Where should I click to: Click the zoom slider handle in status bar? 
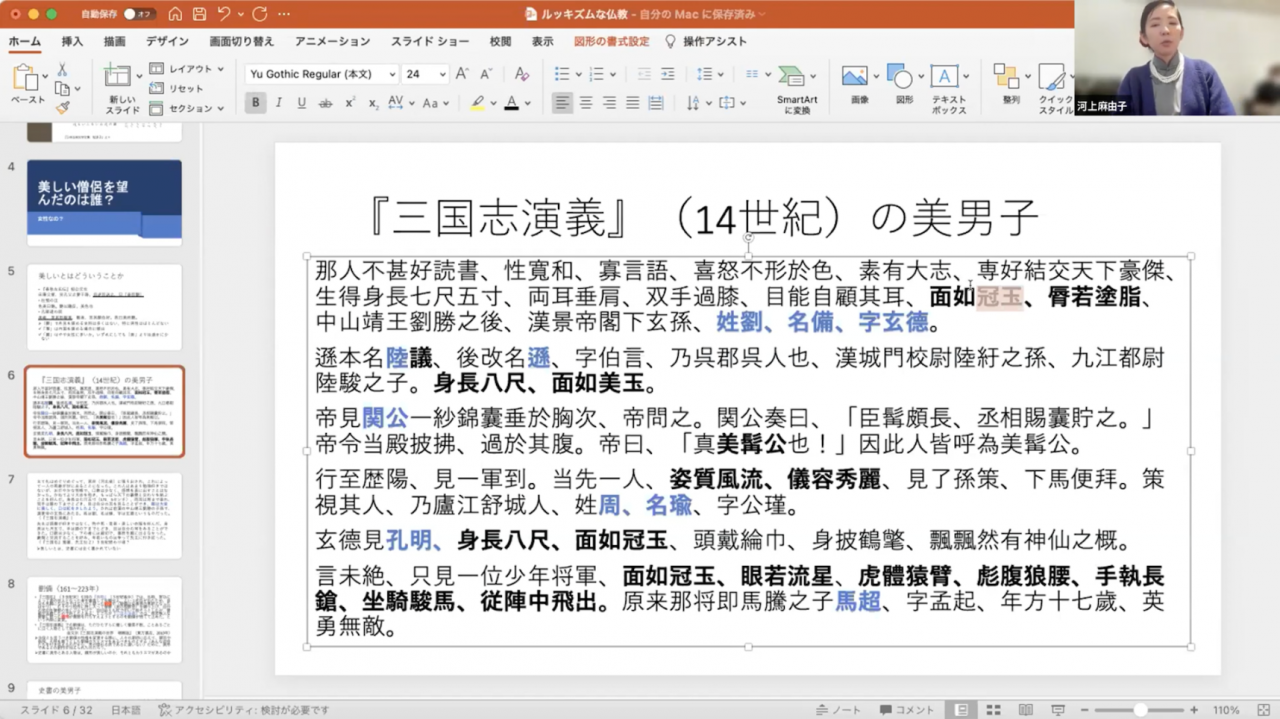(1139, 710)
